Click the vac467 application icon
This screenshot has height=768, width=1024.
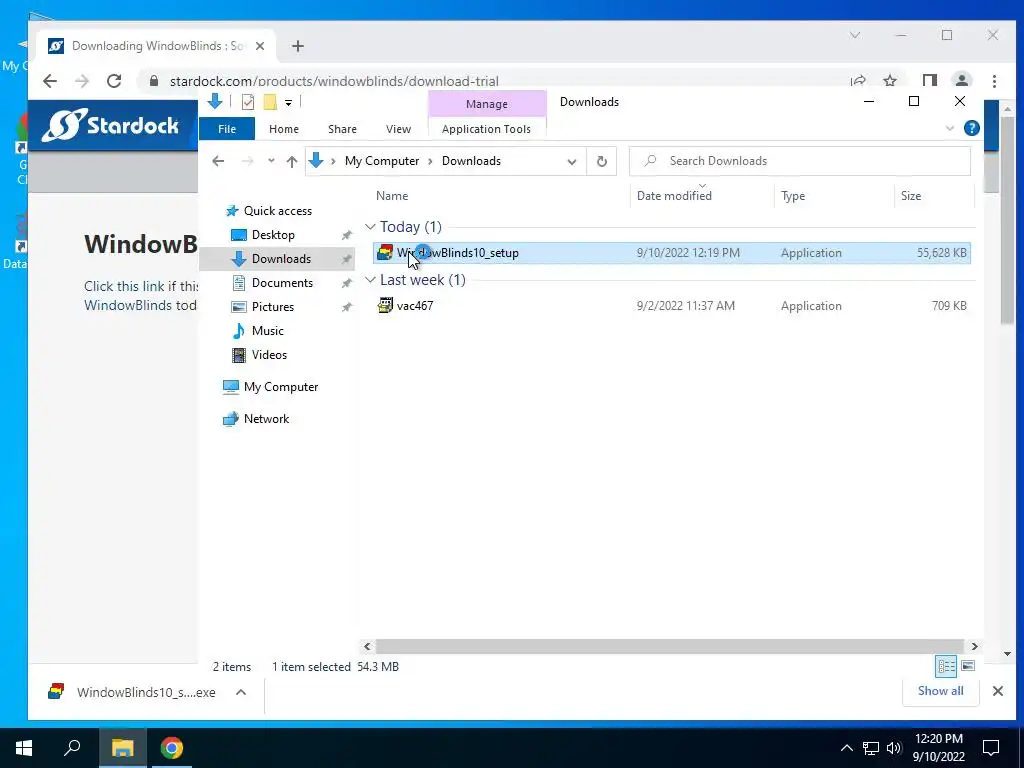(385, 305)
